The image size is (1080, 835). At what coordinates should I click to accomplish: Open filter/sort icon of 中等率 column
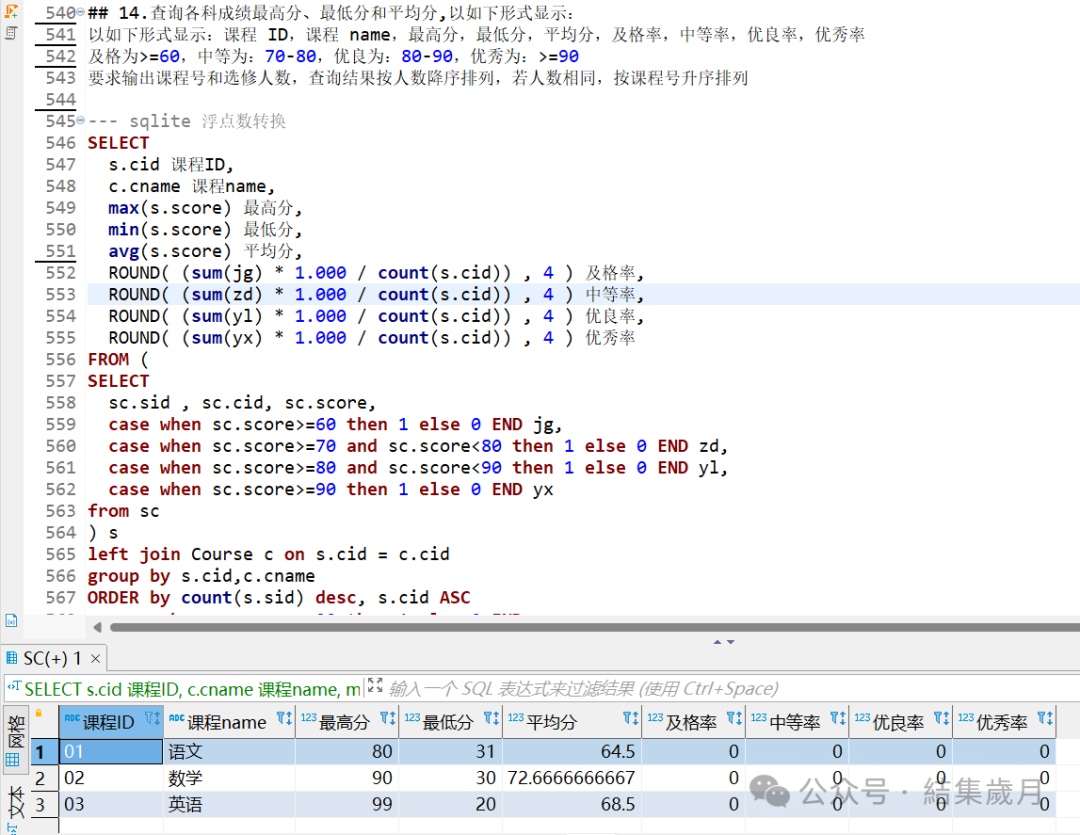point(838,719)
